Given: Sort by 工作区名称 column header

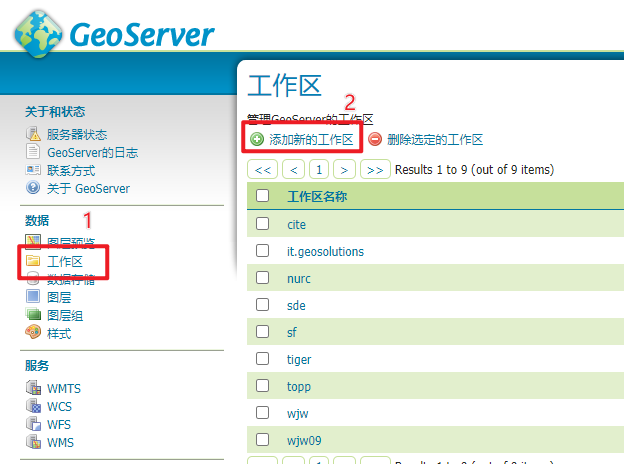Looking at the screenshot, I should click(x=317, y=196).
